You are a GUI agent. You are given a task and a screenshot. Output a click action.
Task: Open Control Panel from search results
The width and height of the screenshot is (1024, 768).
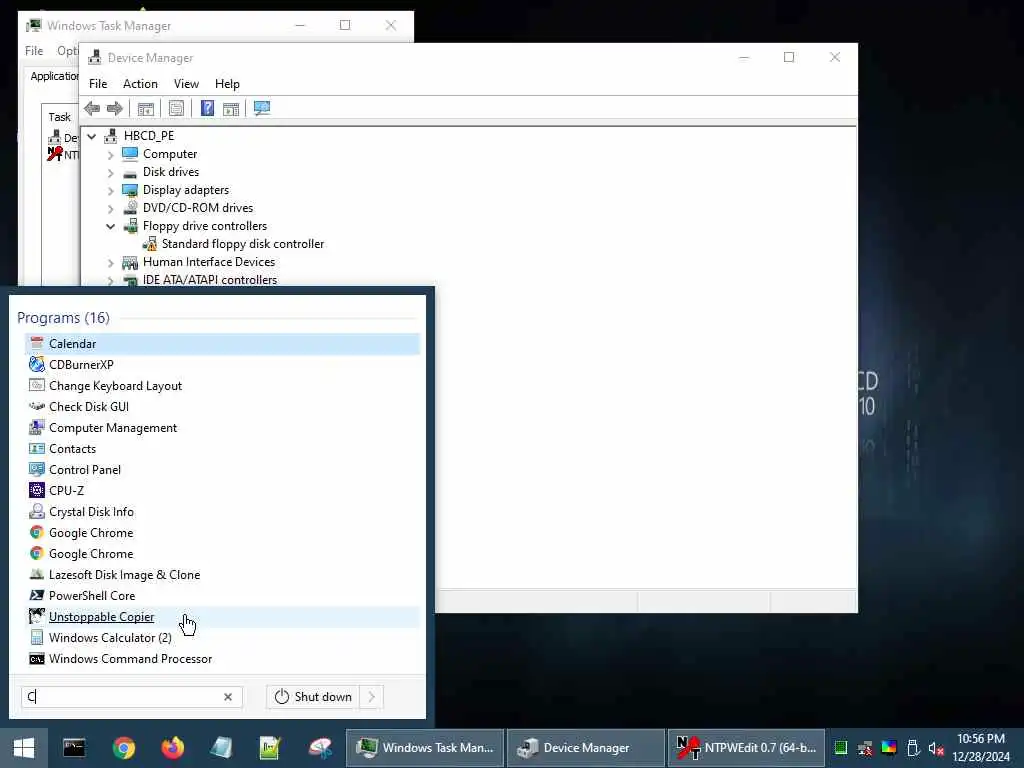click(x=222, y=470)
